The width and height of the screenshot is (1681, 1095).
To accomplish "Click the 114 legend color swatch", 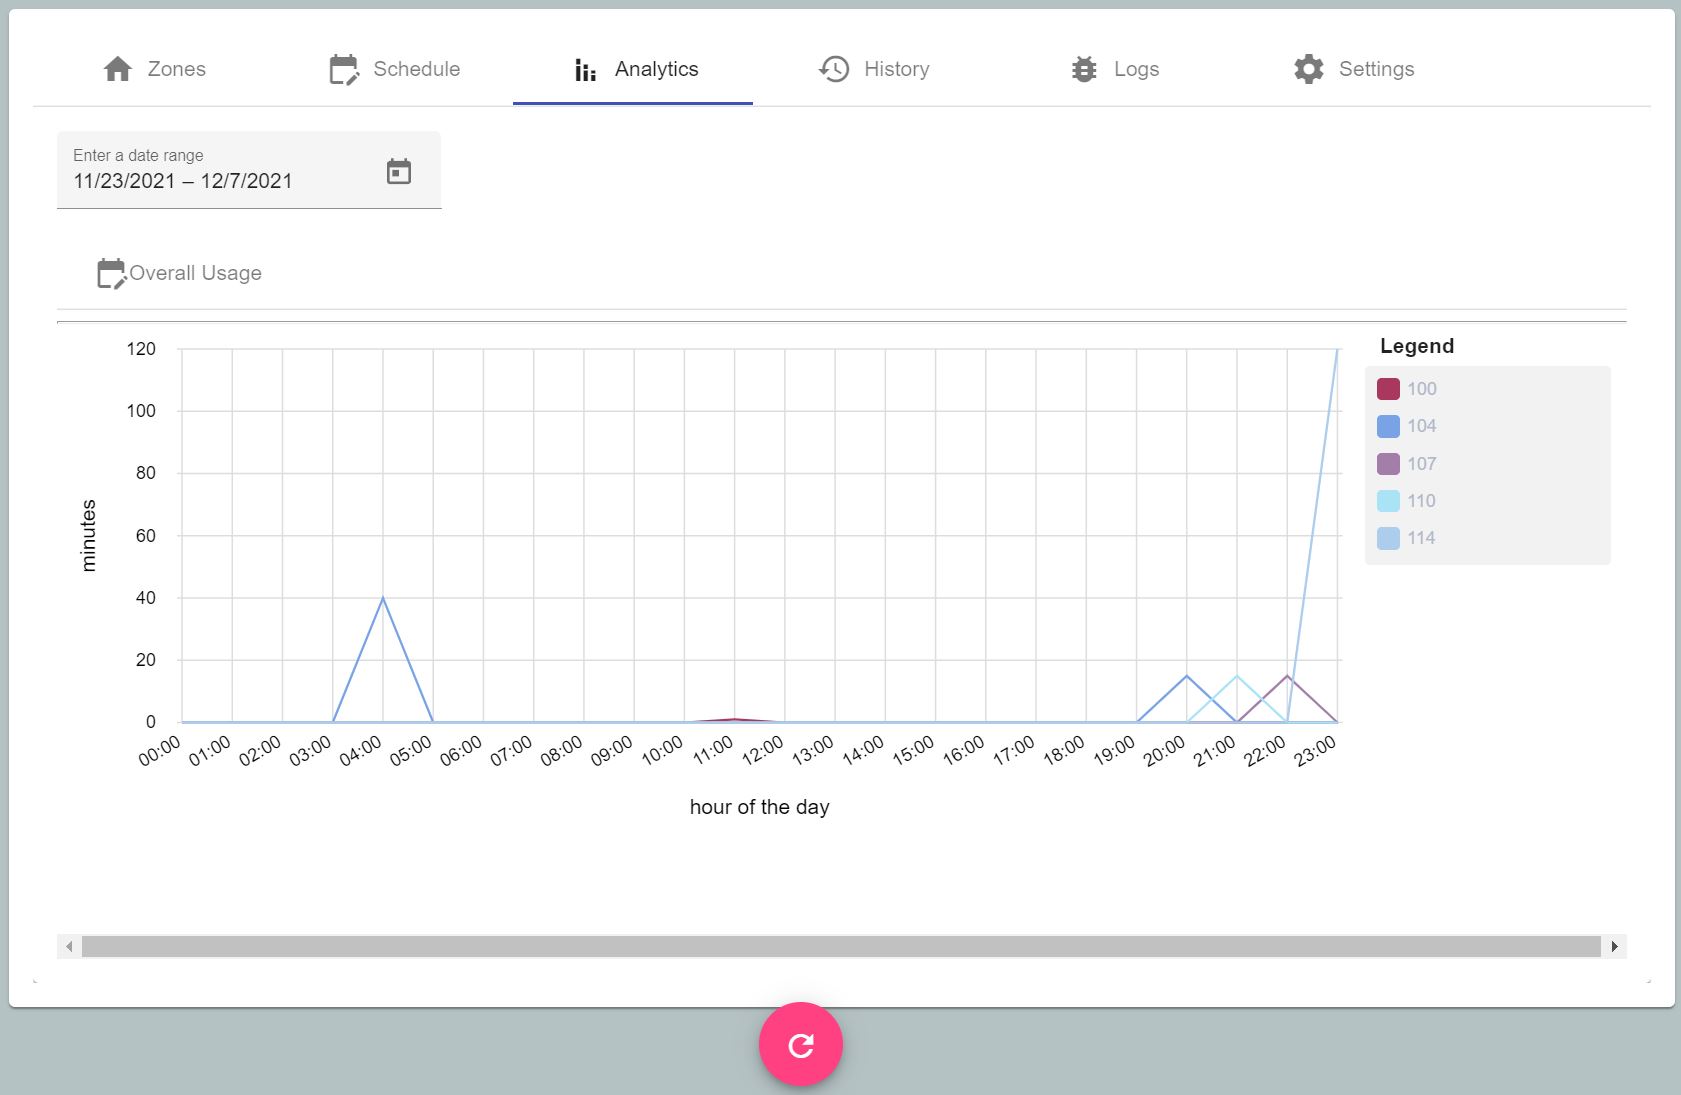I will pyautogui.click(x=1388, y=538).
